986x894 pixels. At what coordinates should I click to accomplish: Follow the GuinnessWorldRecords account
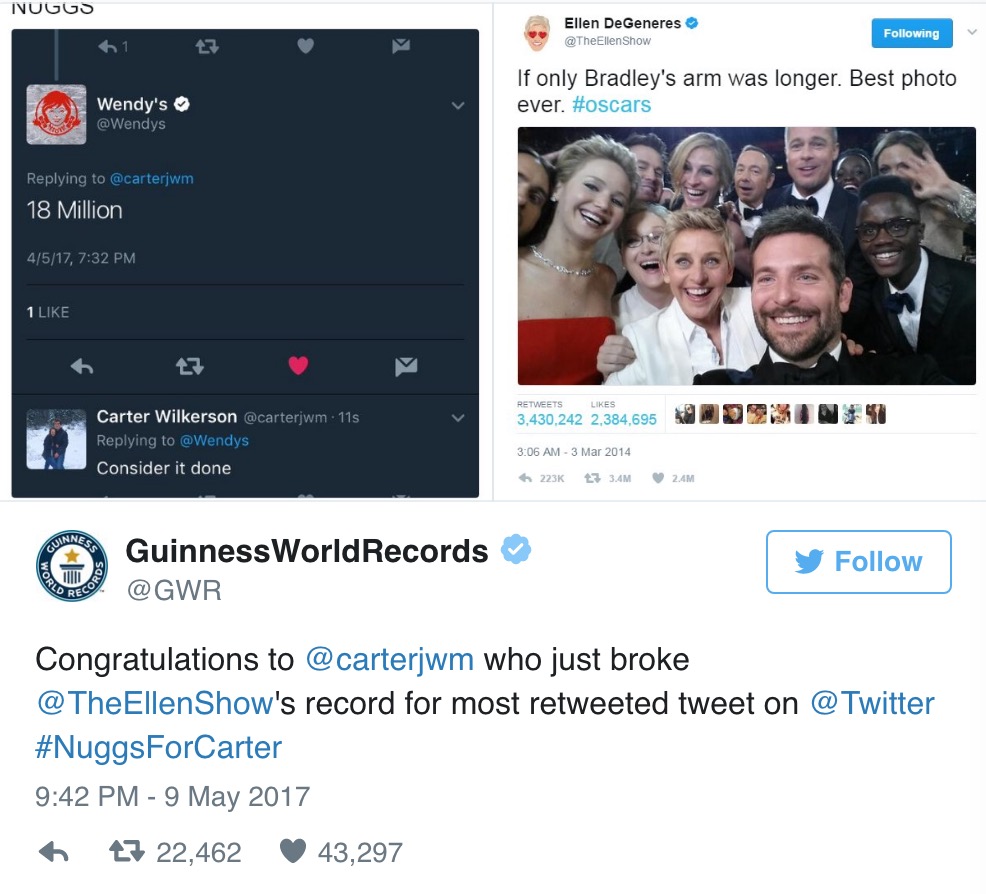coord(858,562)
